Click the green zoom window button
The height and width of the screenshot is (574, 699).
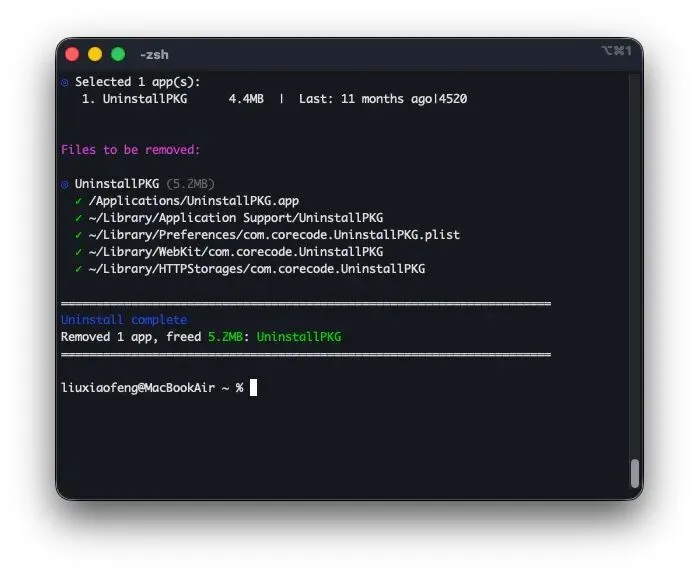point(118,54)
